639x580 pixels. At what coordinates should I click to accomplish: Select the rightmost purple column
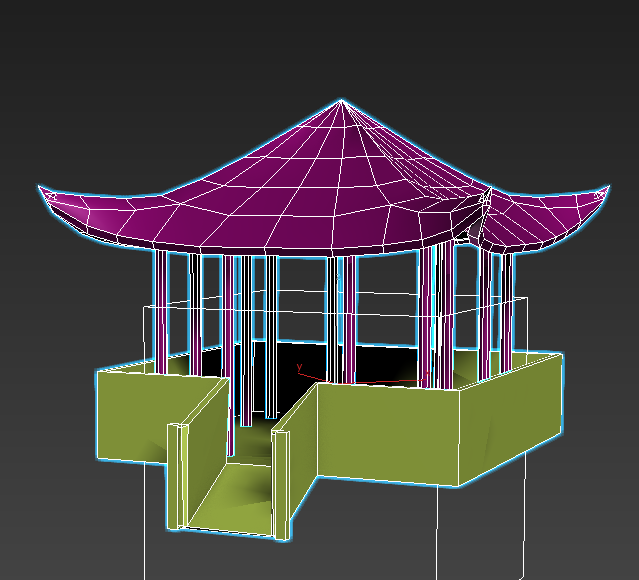[506, 313]
